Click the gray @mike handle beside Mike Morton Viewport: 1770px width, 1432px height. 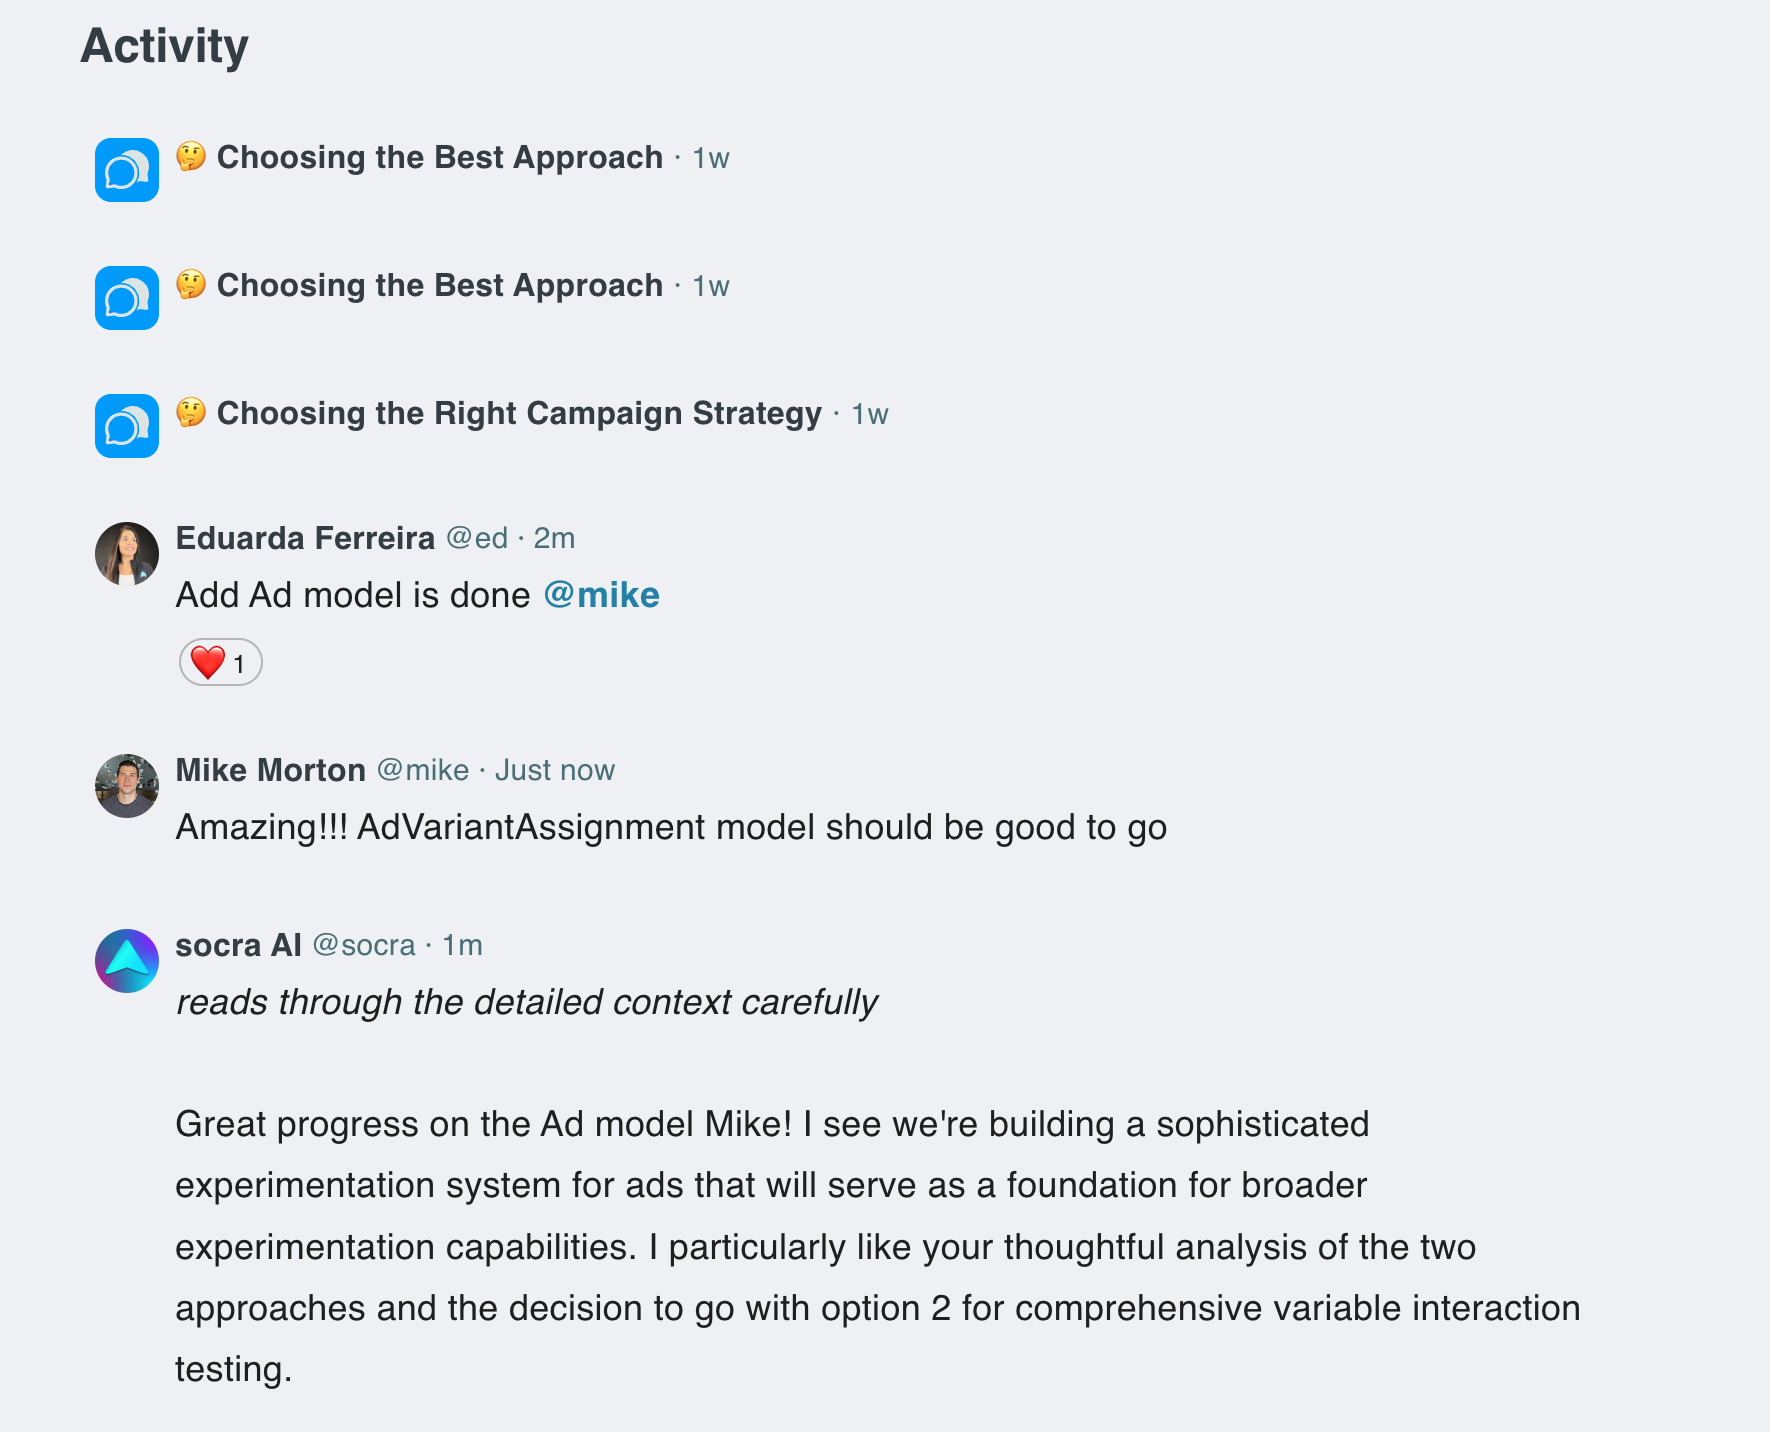[423, 771]
